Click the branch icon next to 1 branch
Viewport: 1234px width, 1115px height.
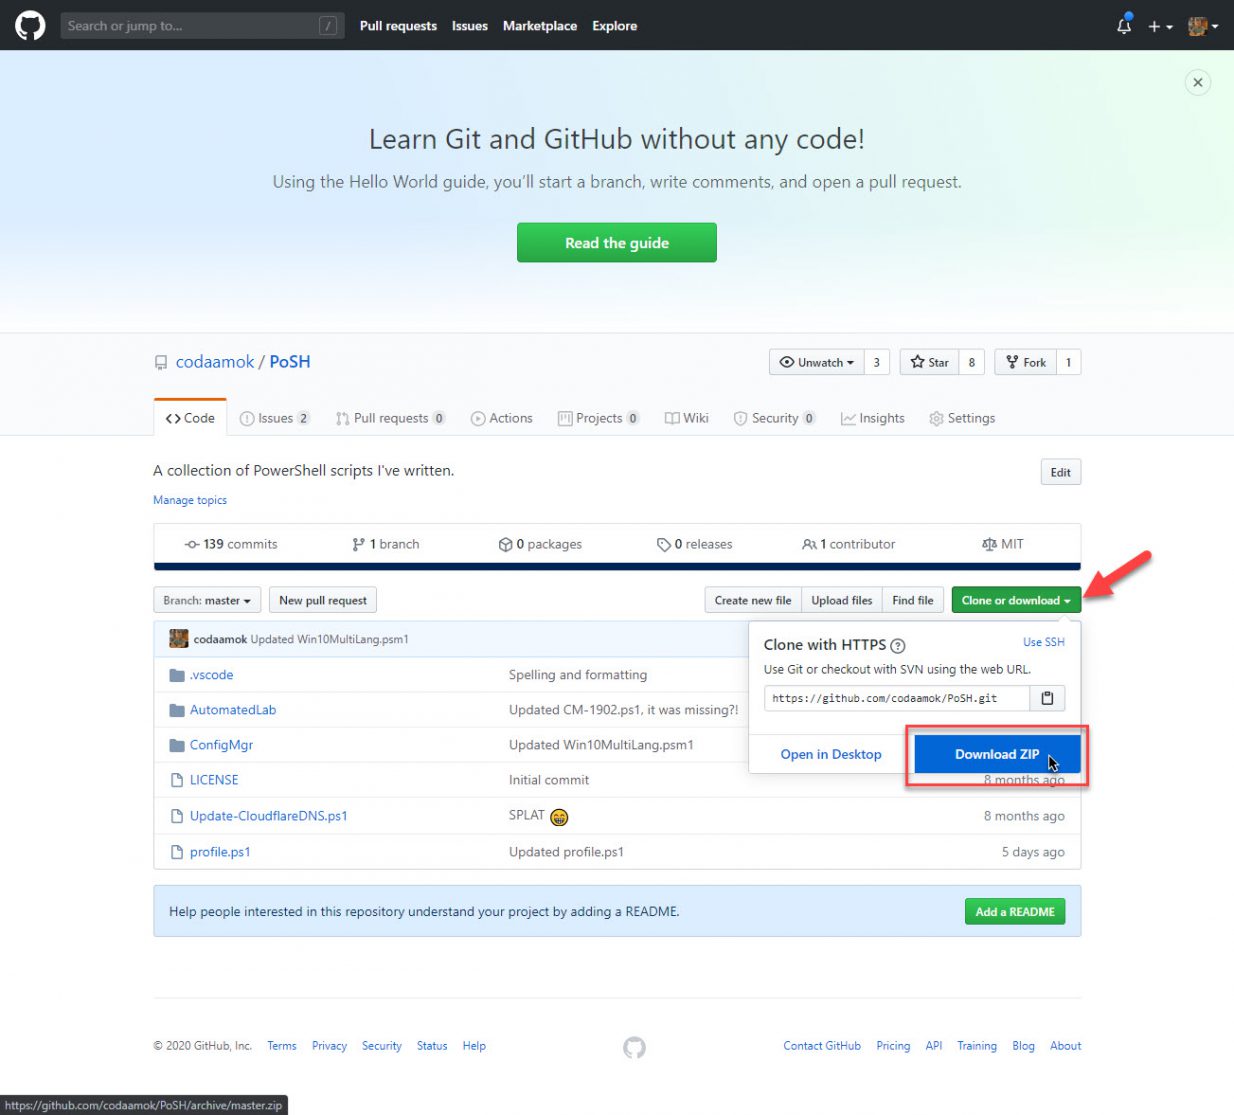pyautogui.click(x=360, y=543)
